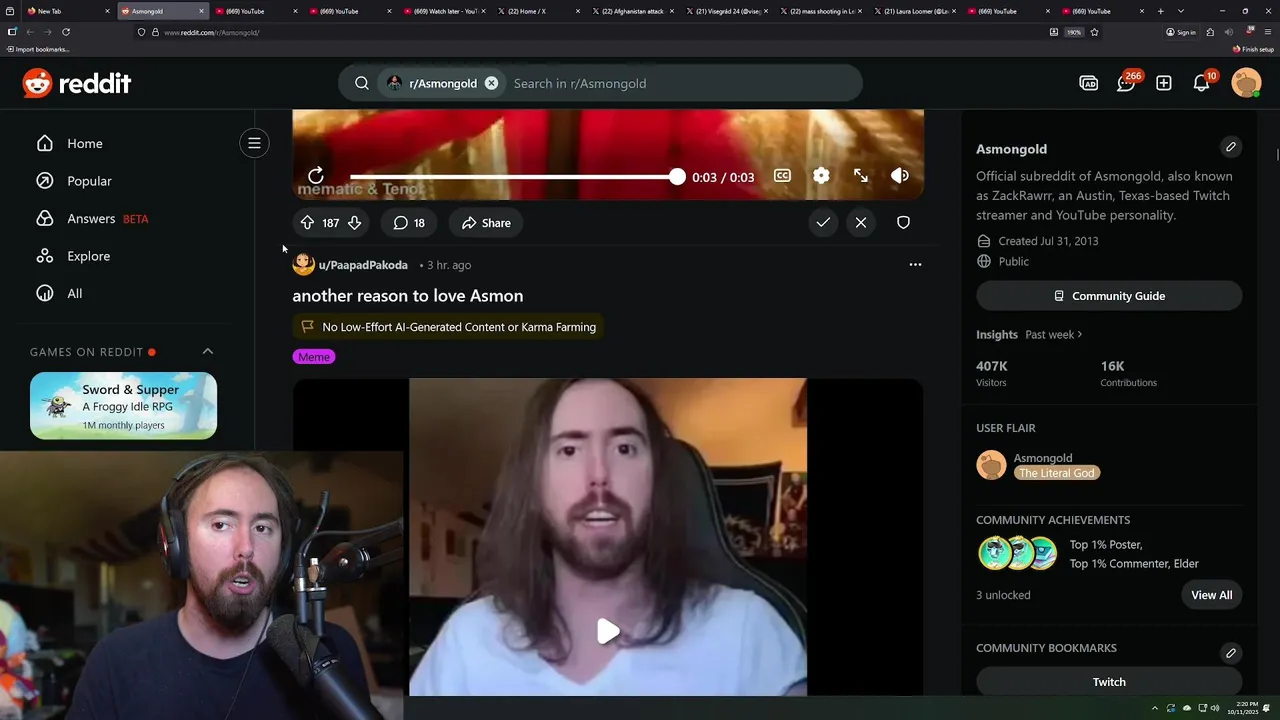Open u/PaapadPakoda user profile

click(x=363, y=265)
